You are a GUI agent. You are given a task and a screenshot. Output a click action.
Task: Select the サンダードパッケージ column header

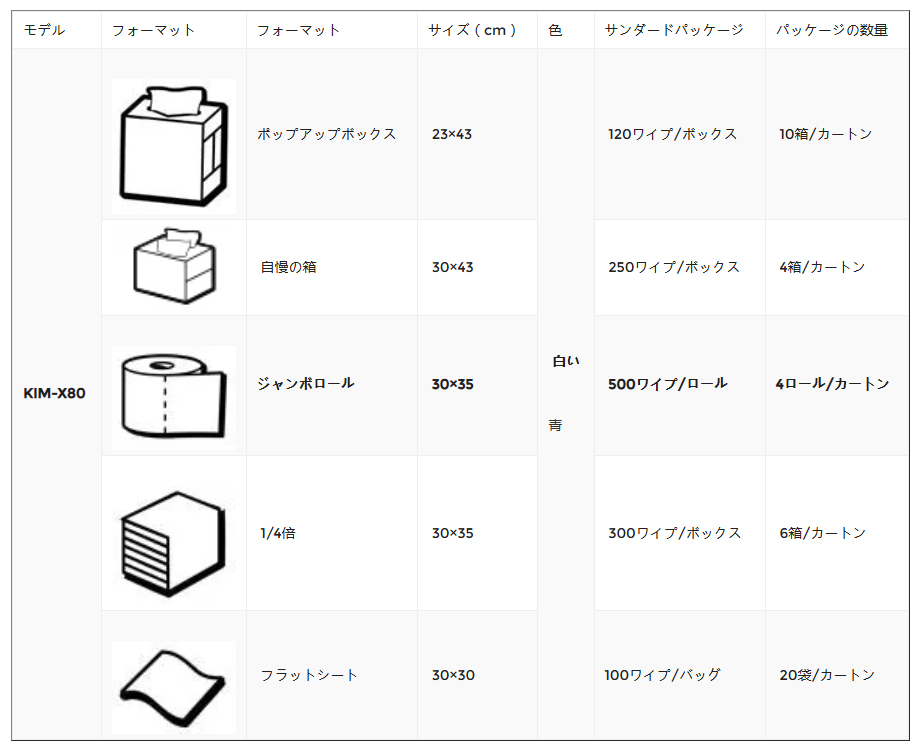(x=674, y=30)
